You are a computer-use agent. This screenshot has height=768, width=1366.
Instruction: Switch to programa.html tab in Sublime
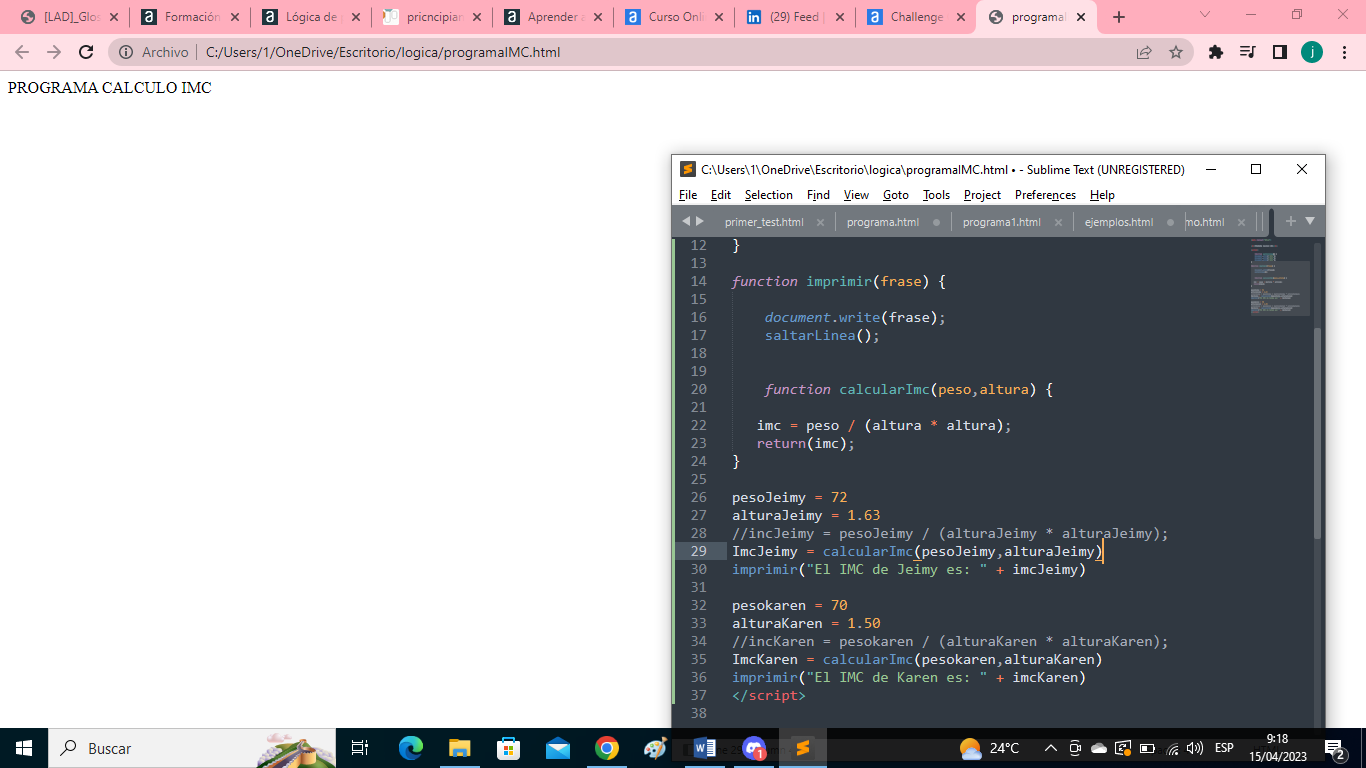pyautogui.click(x=882, y=222)
